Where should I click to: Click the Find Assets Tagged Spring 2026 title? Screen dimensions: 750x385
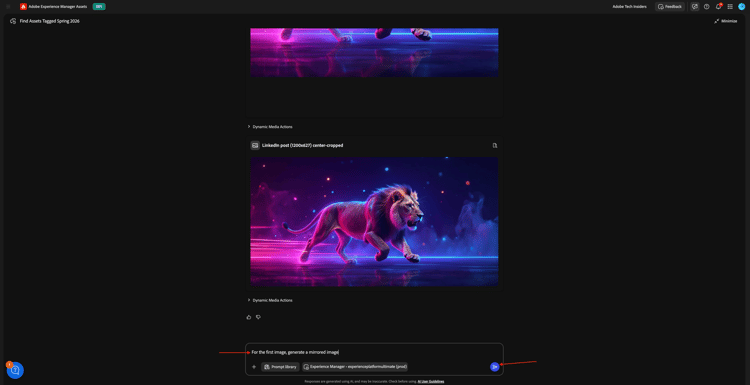pos(50,21)
